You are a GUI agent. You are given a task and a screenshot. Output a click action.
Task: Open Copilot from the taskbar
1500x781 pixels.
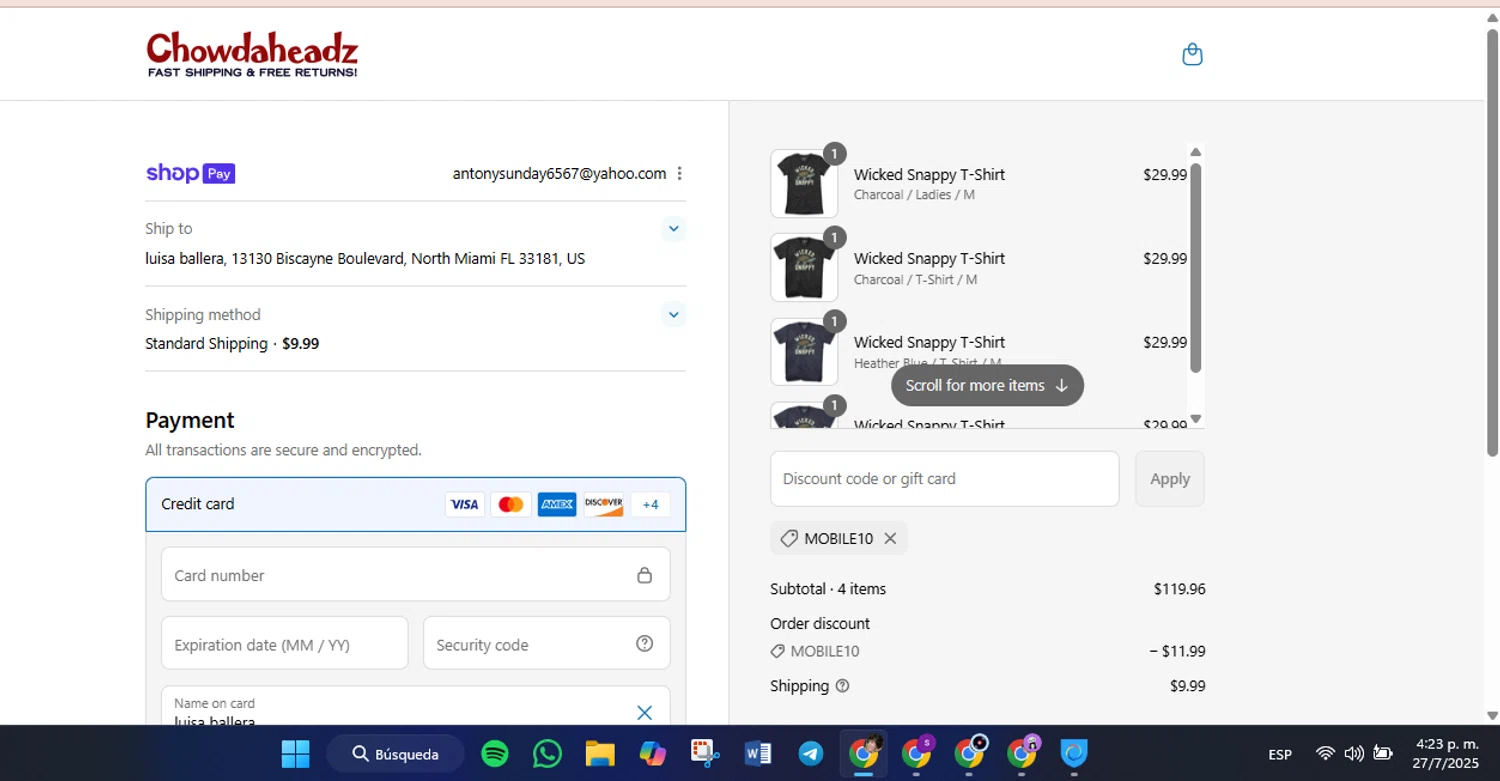tap(653, 754)
